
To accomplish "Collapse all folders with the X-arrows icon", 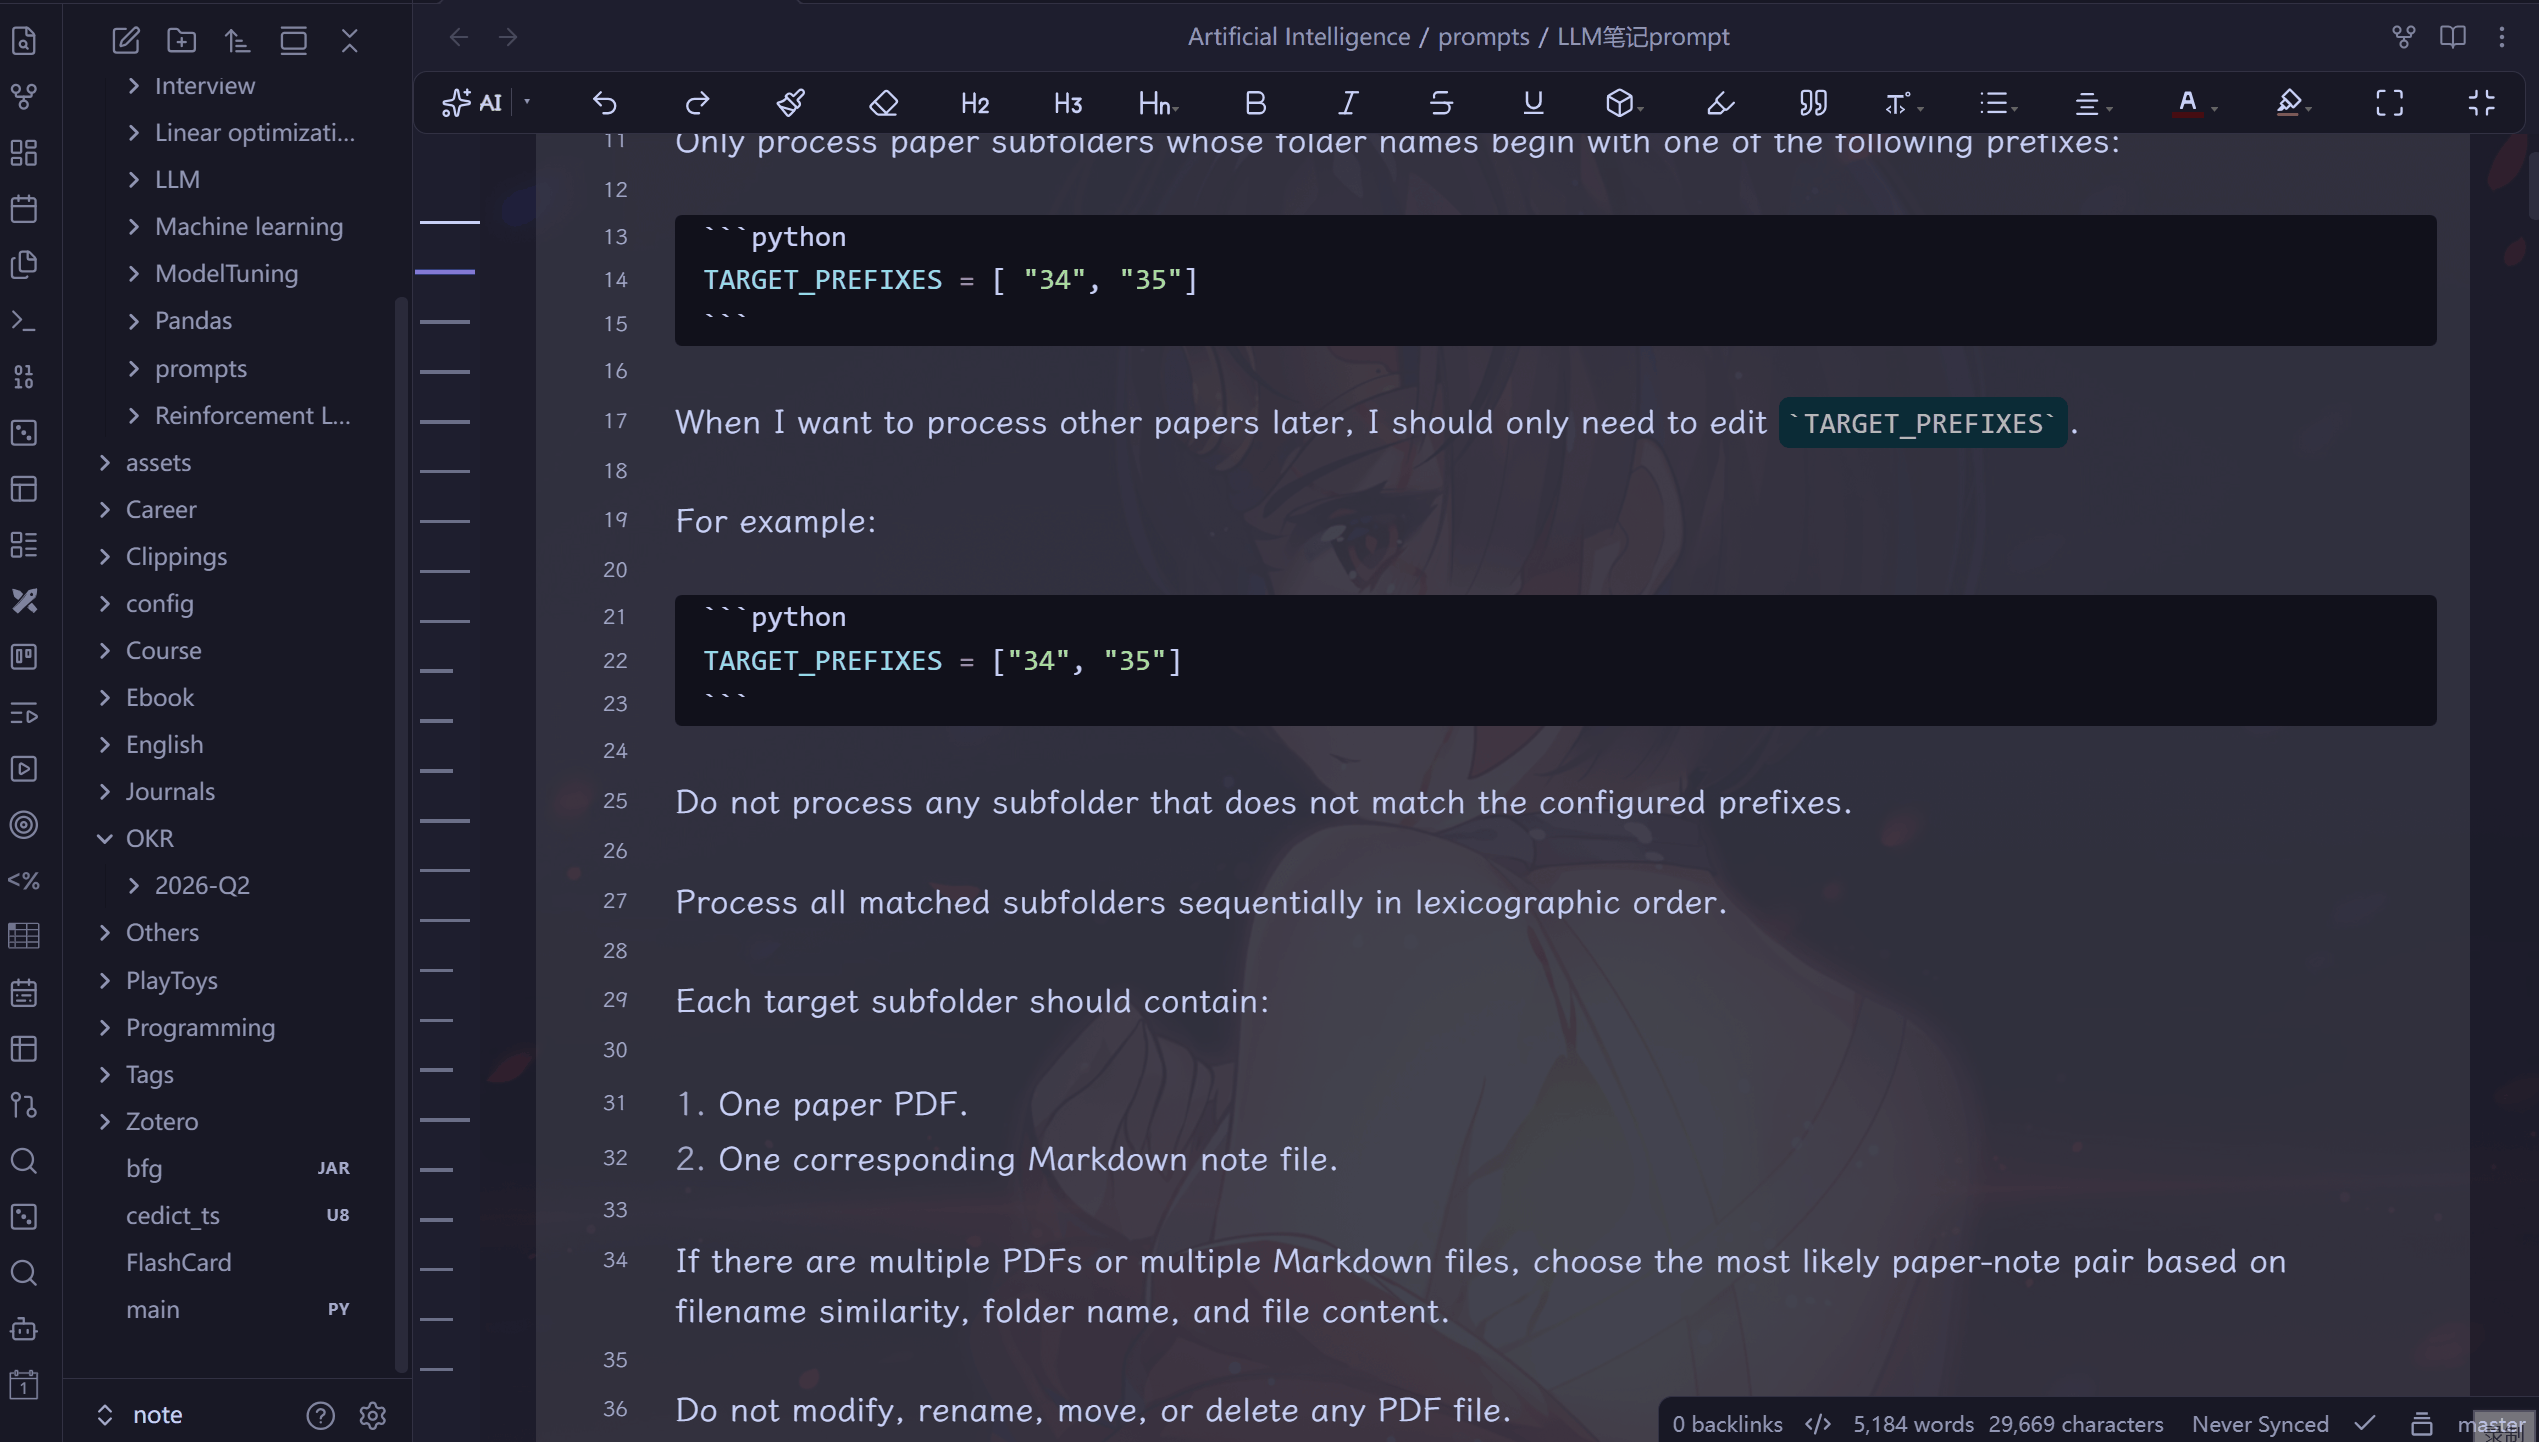I will (x=349, y=40).
